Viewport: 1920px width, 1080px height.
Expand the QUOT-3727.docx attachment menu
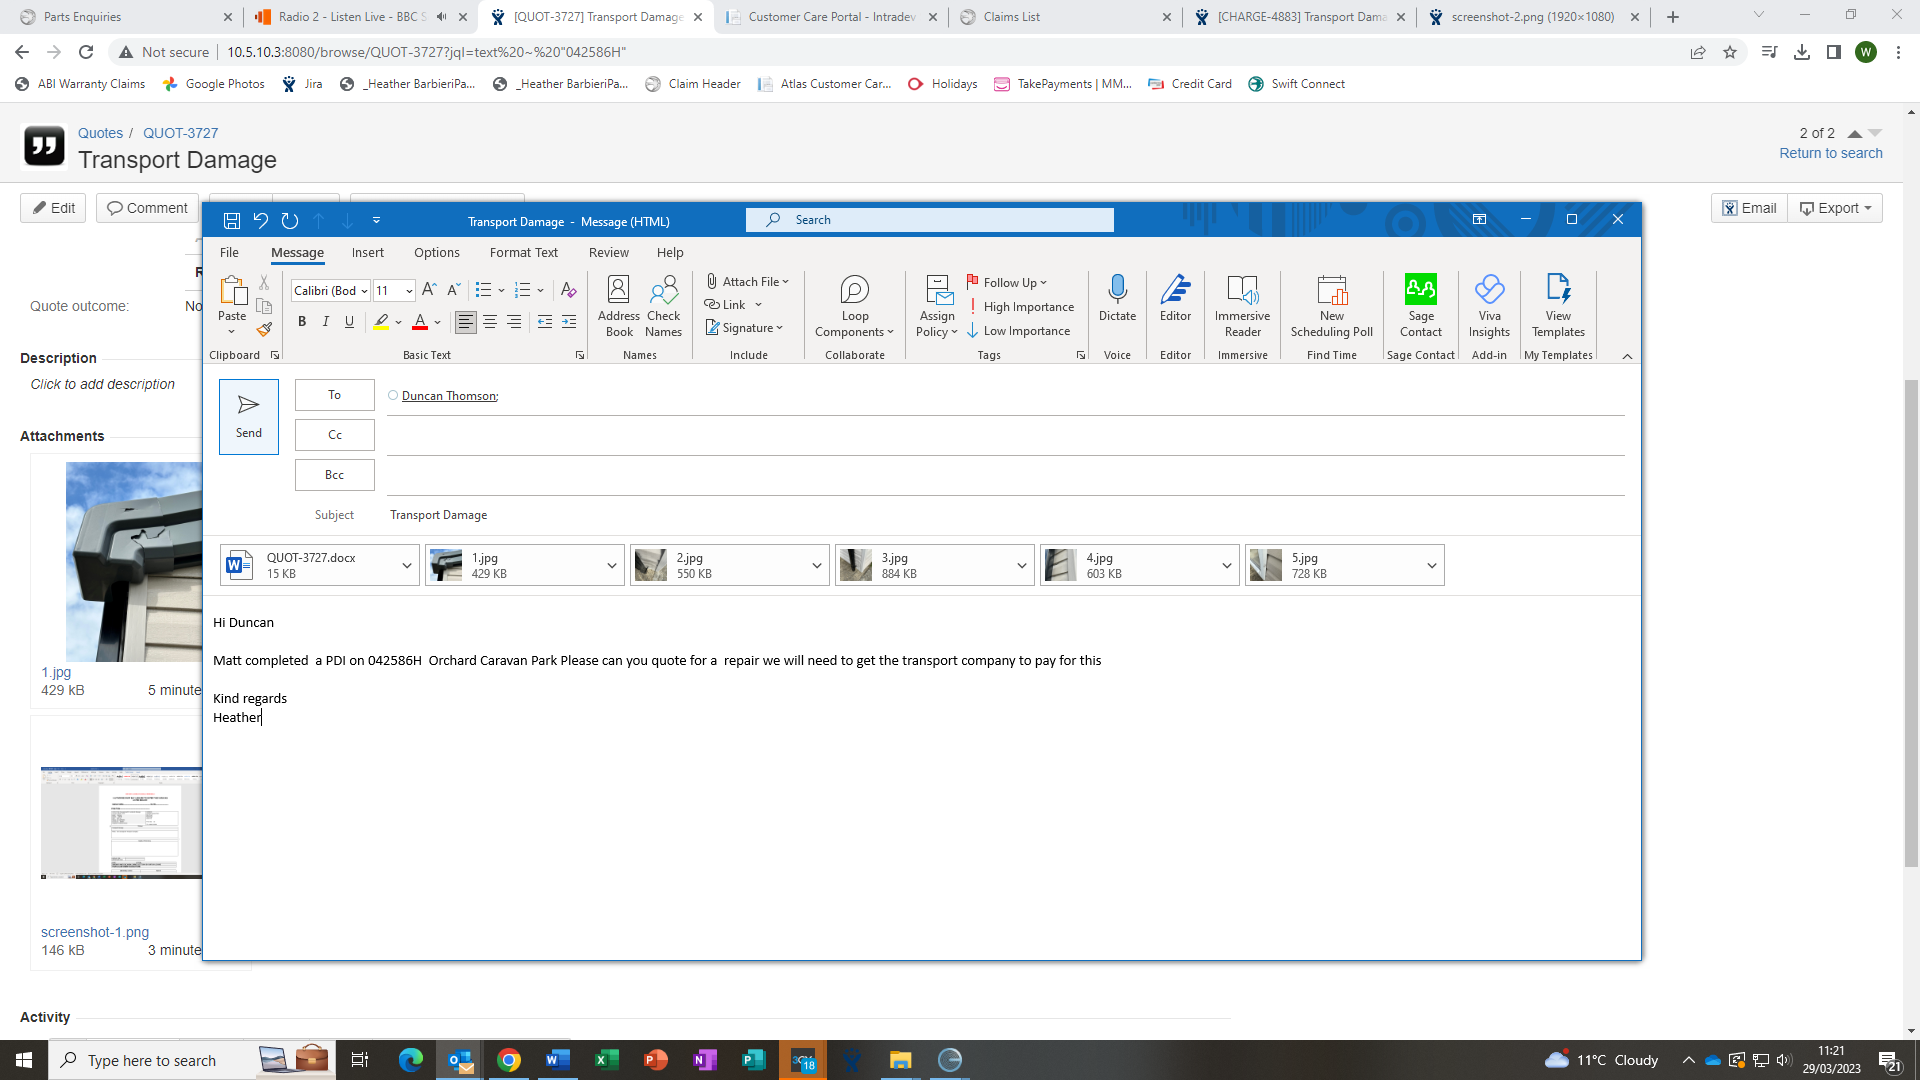(x=407, y=566)
